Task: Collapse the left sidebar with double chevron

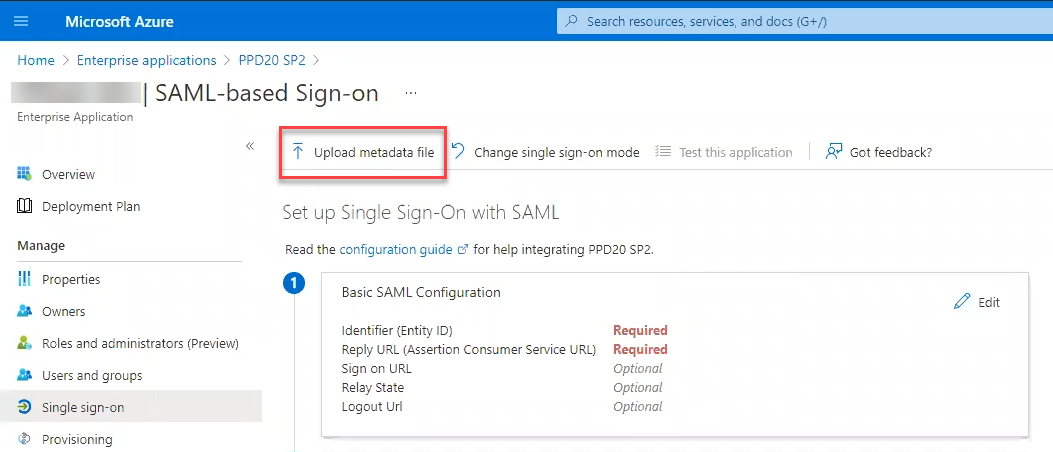Action: 250,146
